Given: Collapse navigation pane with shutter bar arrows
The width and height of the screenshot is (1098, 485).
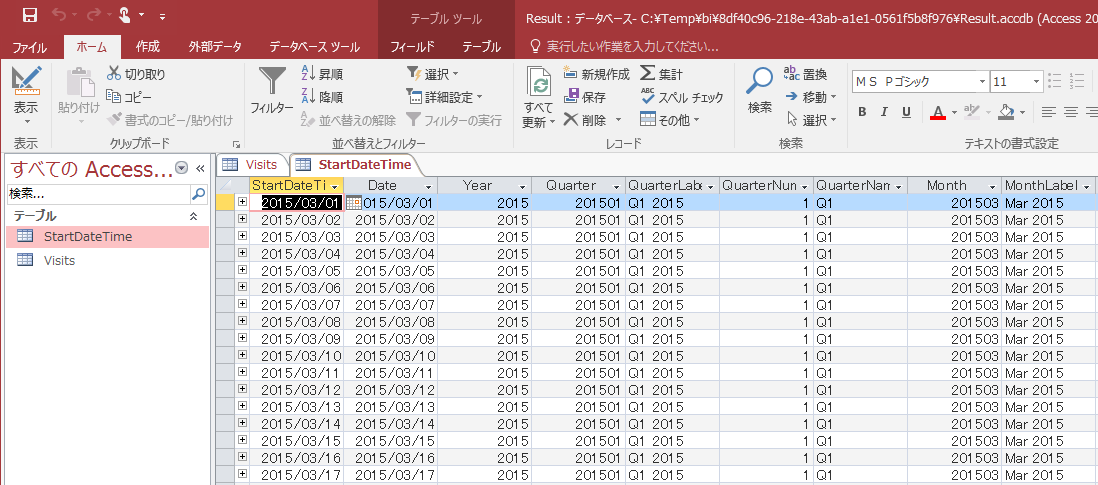Looking at the screenshot, I should [x=200, y=169].
